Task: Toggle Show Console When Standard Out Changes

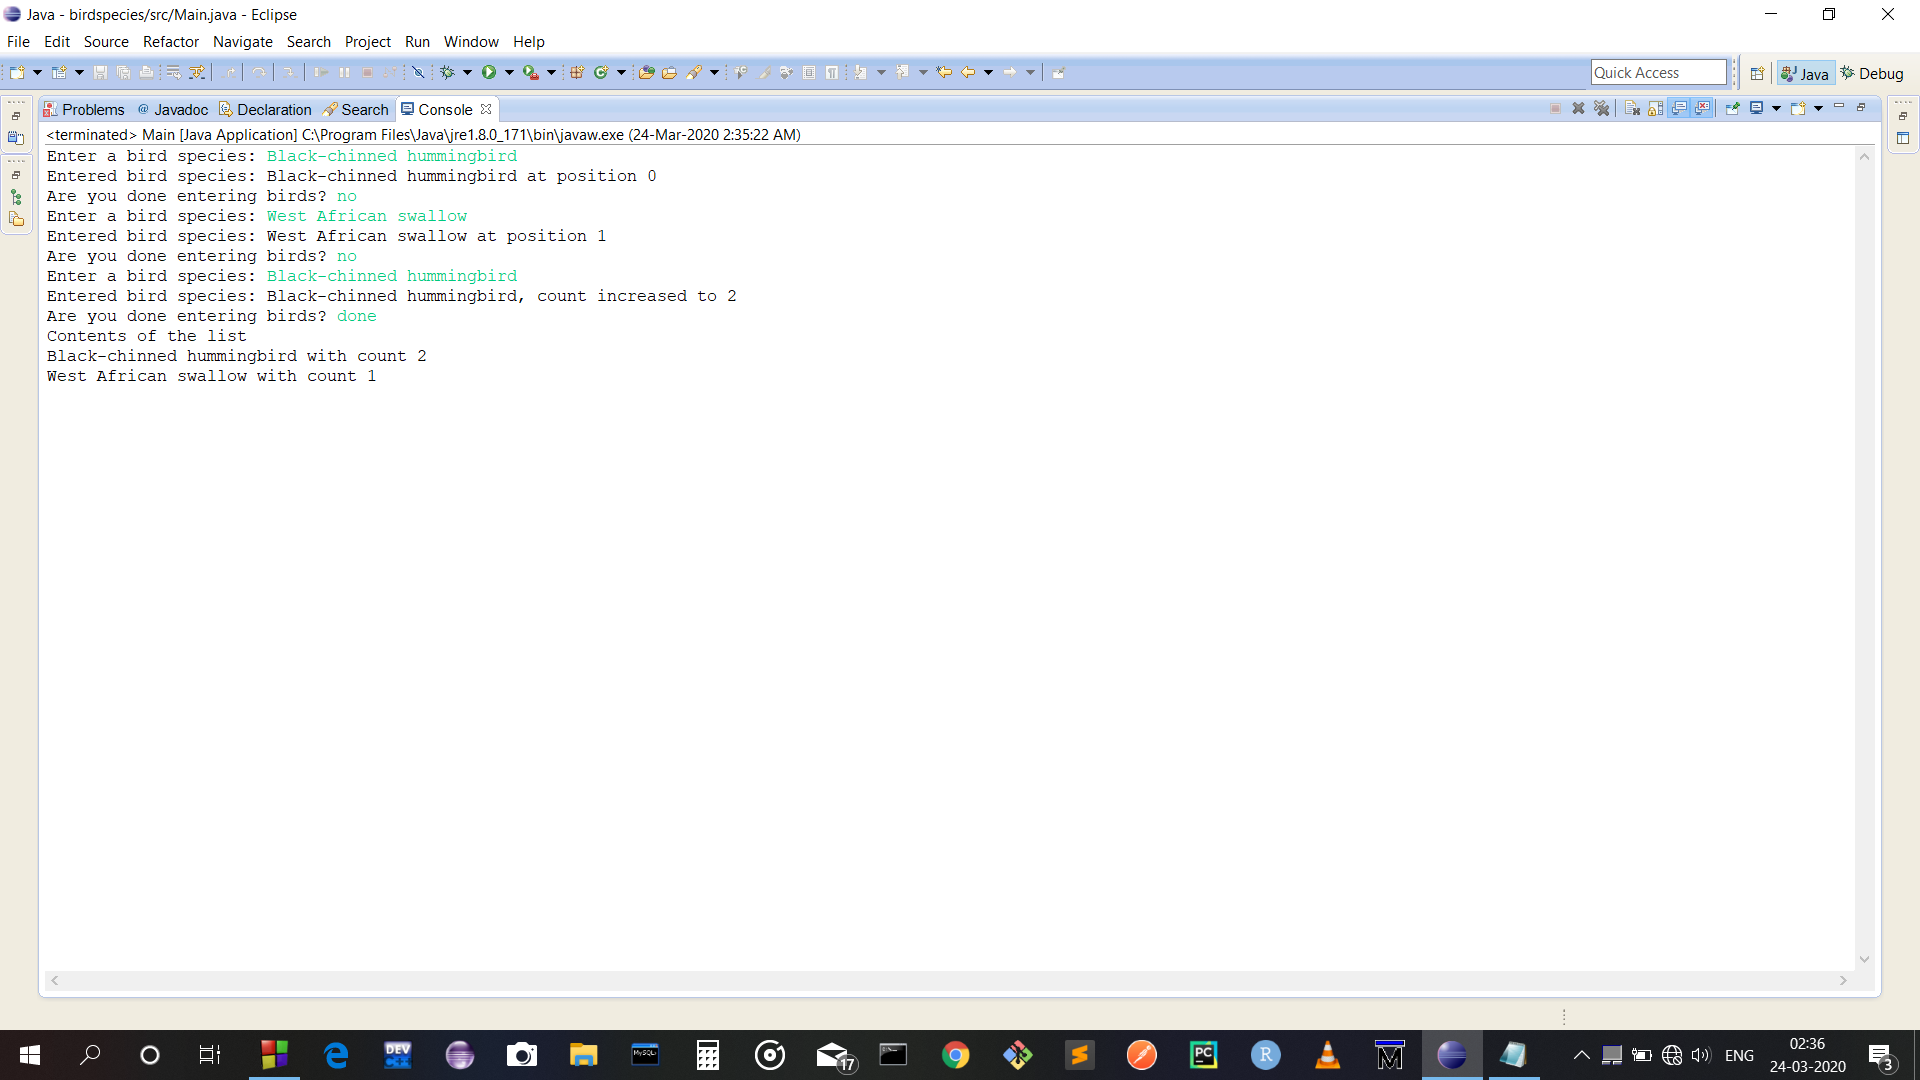Action: 1679,108
